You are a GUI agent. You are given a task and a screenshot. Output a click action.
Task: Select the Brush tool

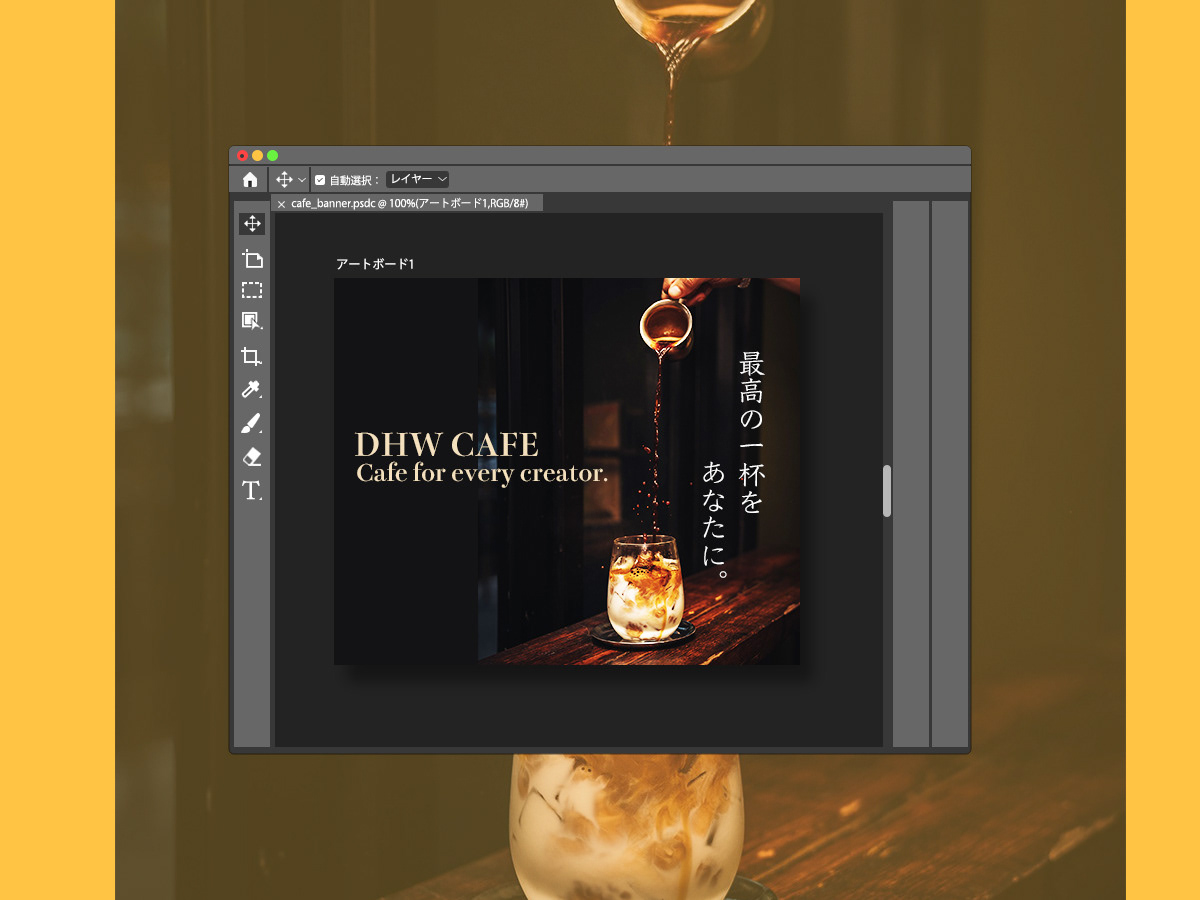(x=252, y=423)
